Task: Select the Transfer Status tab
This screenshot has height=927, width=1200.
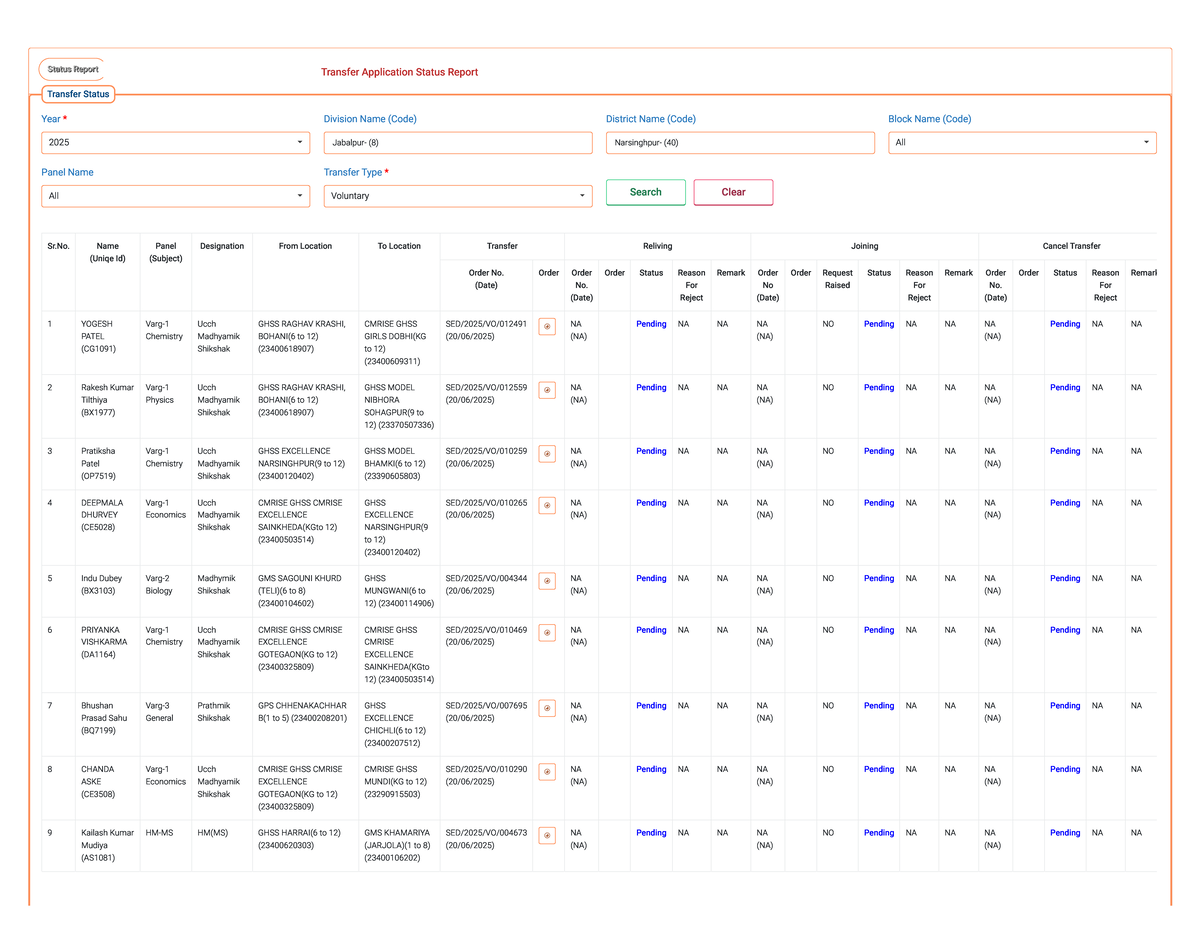Action: click(x=78, y=94)
